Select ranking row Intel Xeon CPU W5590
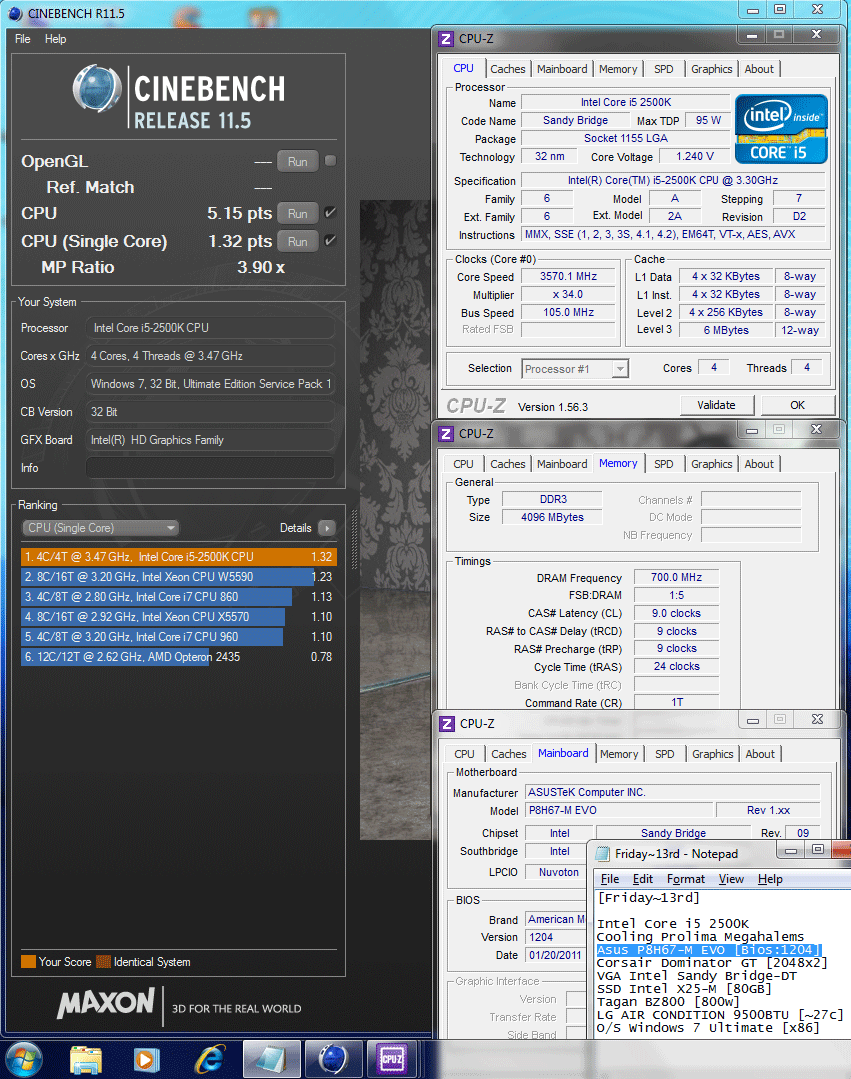Screen dimensions: 851x1079 pyautogui.click(x=179, y=577)
